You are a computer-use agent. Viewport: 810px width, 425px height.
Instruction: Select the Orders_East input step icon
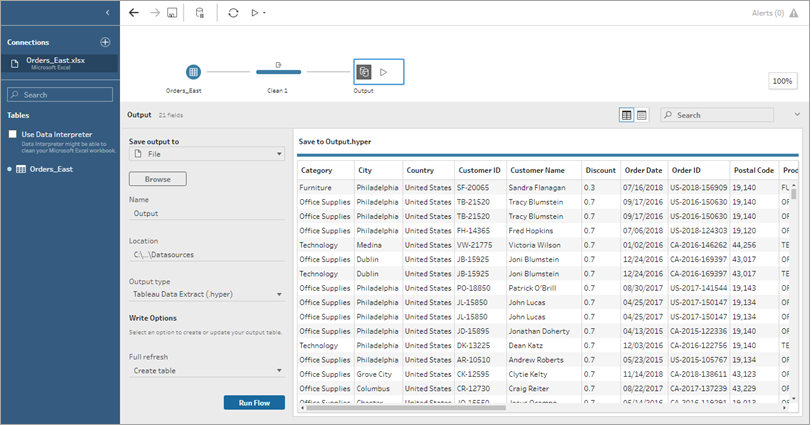tap(193, 72)
